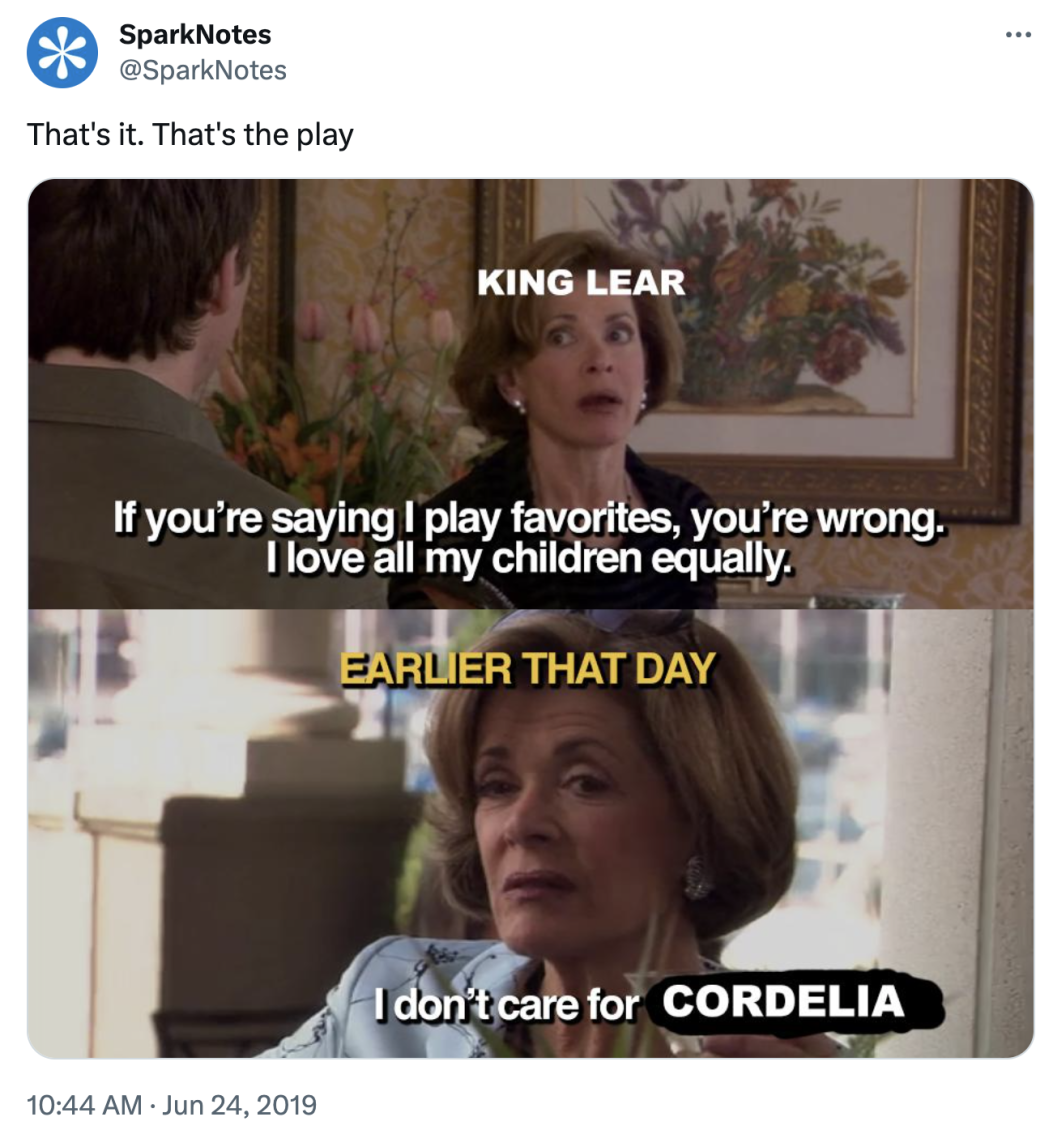The image size is (1056, 1136).
Task: Click the EARLIER THAT DAY yellow caption
Action: click(x=528, y=668)
